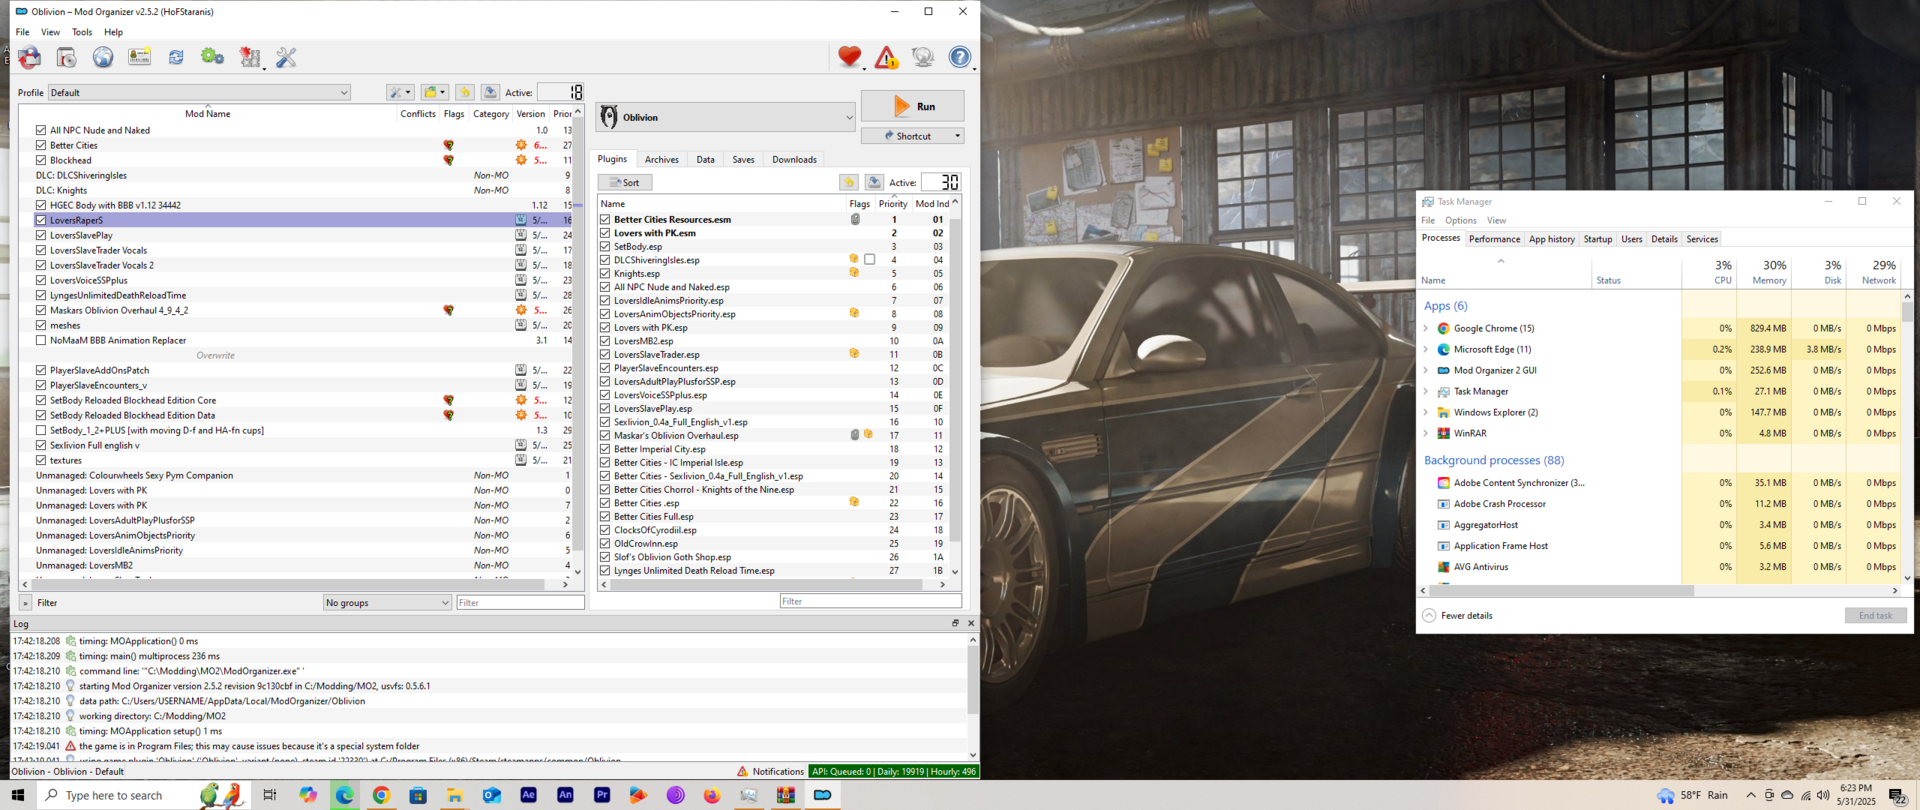This screenshot has height=810, width=1920.
Task: Open the blue Help question icon
Action: click(960, 58)
